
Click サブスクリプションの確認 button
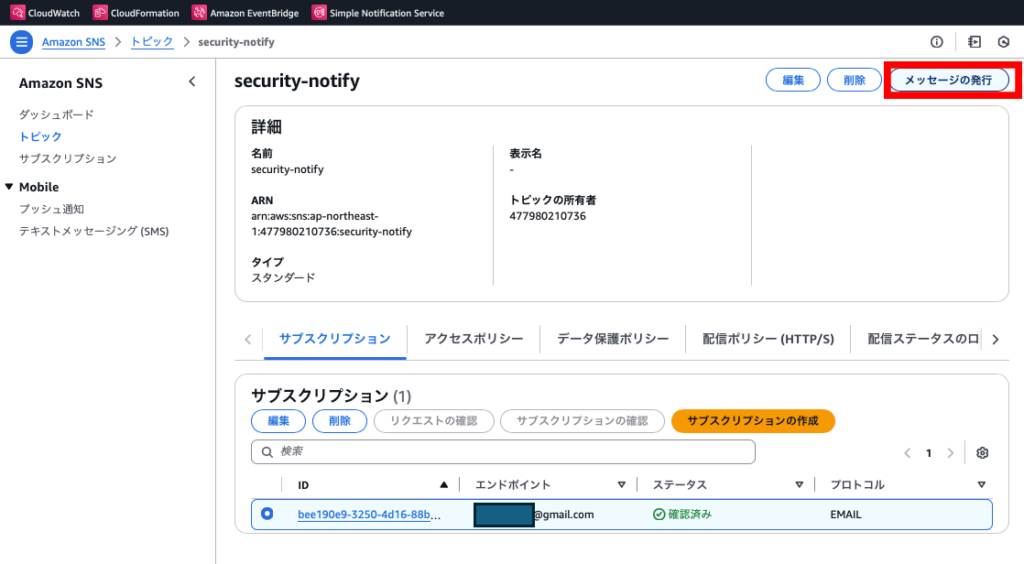click(x=583, y=421)
